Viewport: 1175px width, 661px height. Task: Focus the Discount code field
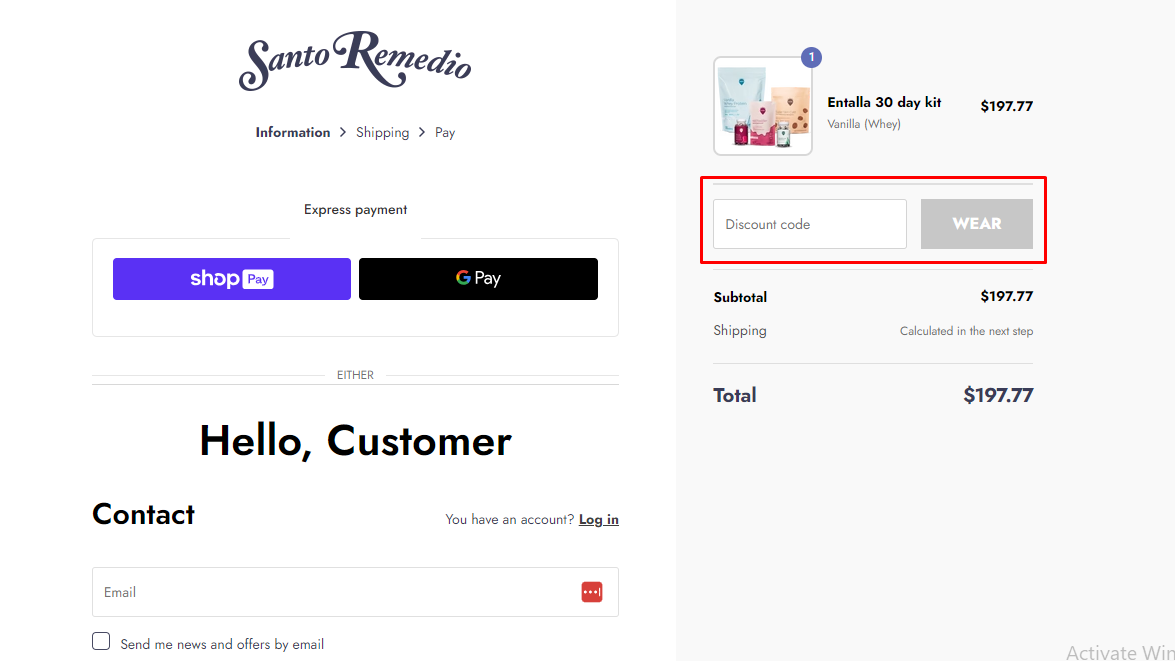[x=810, y=224]
